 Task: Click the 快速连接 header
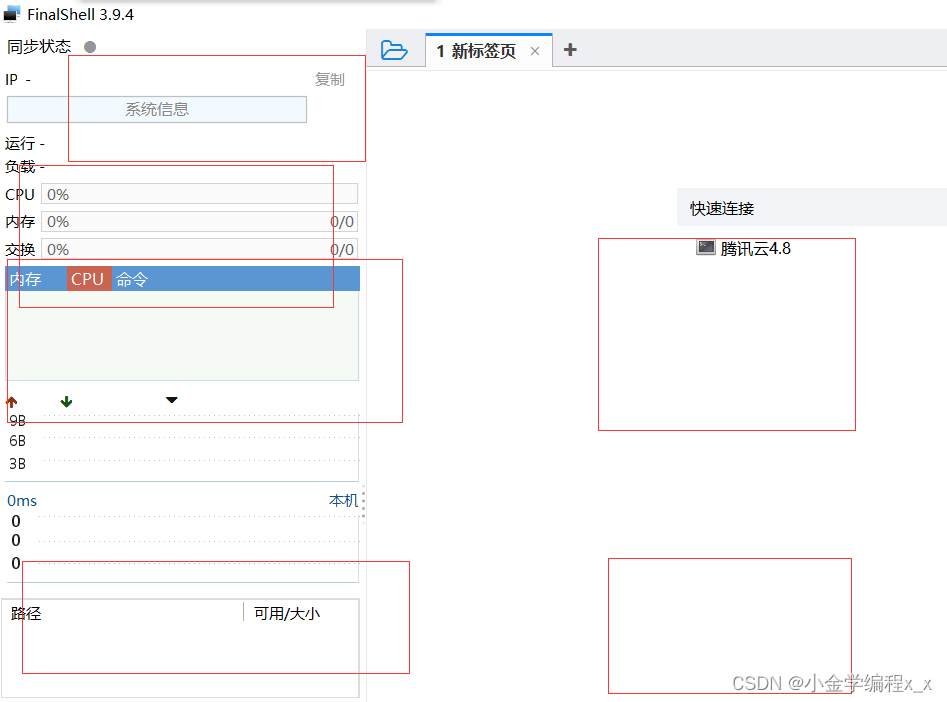click(722, 208)
